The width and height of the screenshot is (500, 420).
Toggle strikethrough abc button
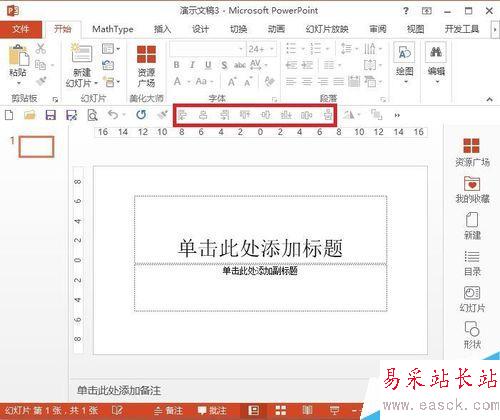[x=240, y=65]
